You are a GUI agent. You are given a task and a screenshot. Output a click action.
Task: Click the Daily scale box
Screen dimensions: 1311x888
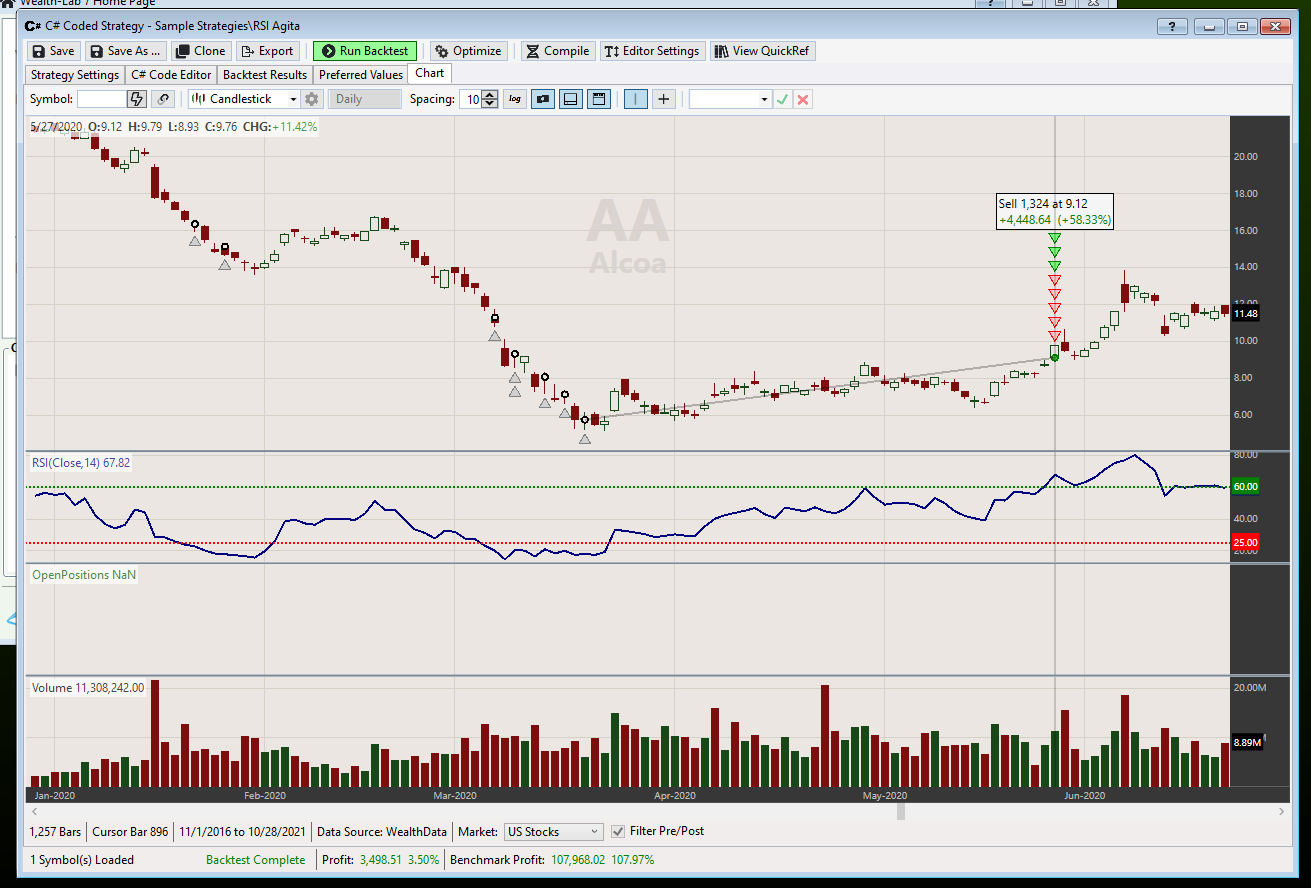click(364, 99)
